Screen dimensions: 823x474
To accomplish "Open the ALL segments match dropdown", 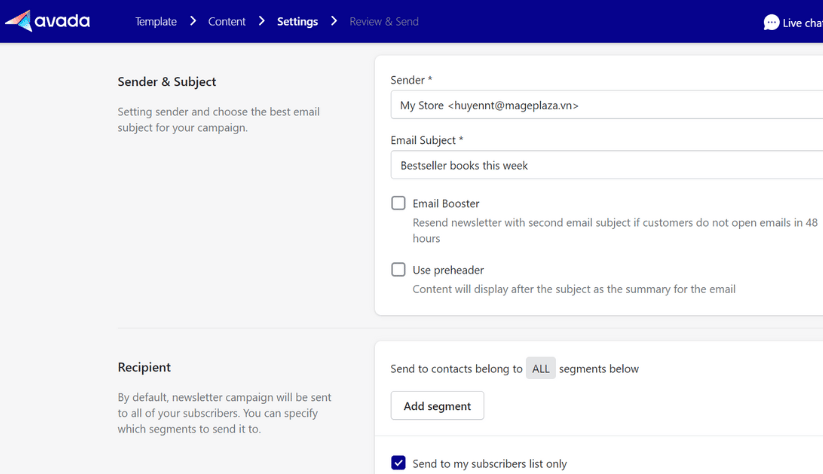I will pos(540,369).
